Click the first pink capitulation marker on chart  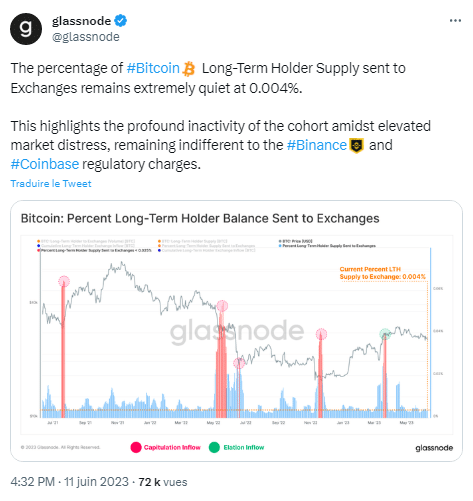click(64, 281)
